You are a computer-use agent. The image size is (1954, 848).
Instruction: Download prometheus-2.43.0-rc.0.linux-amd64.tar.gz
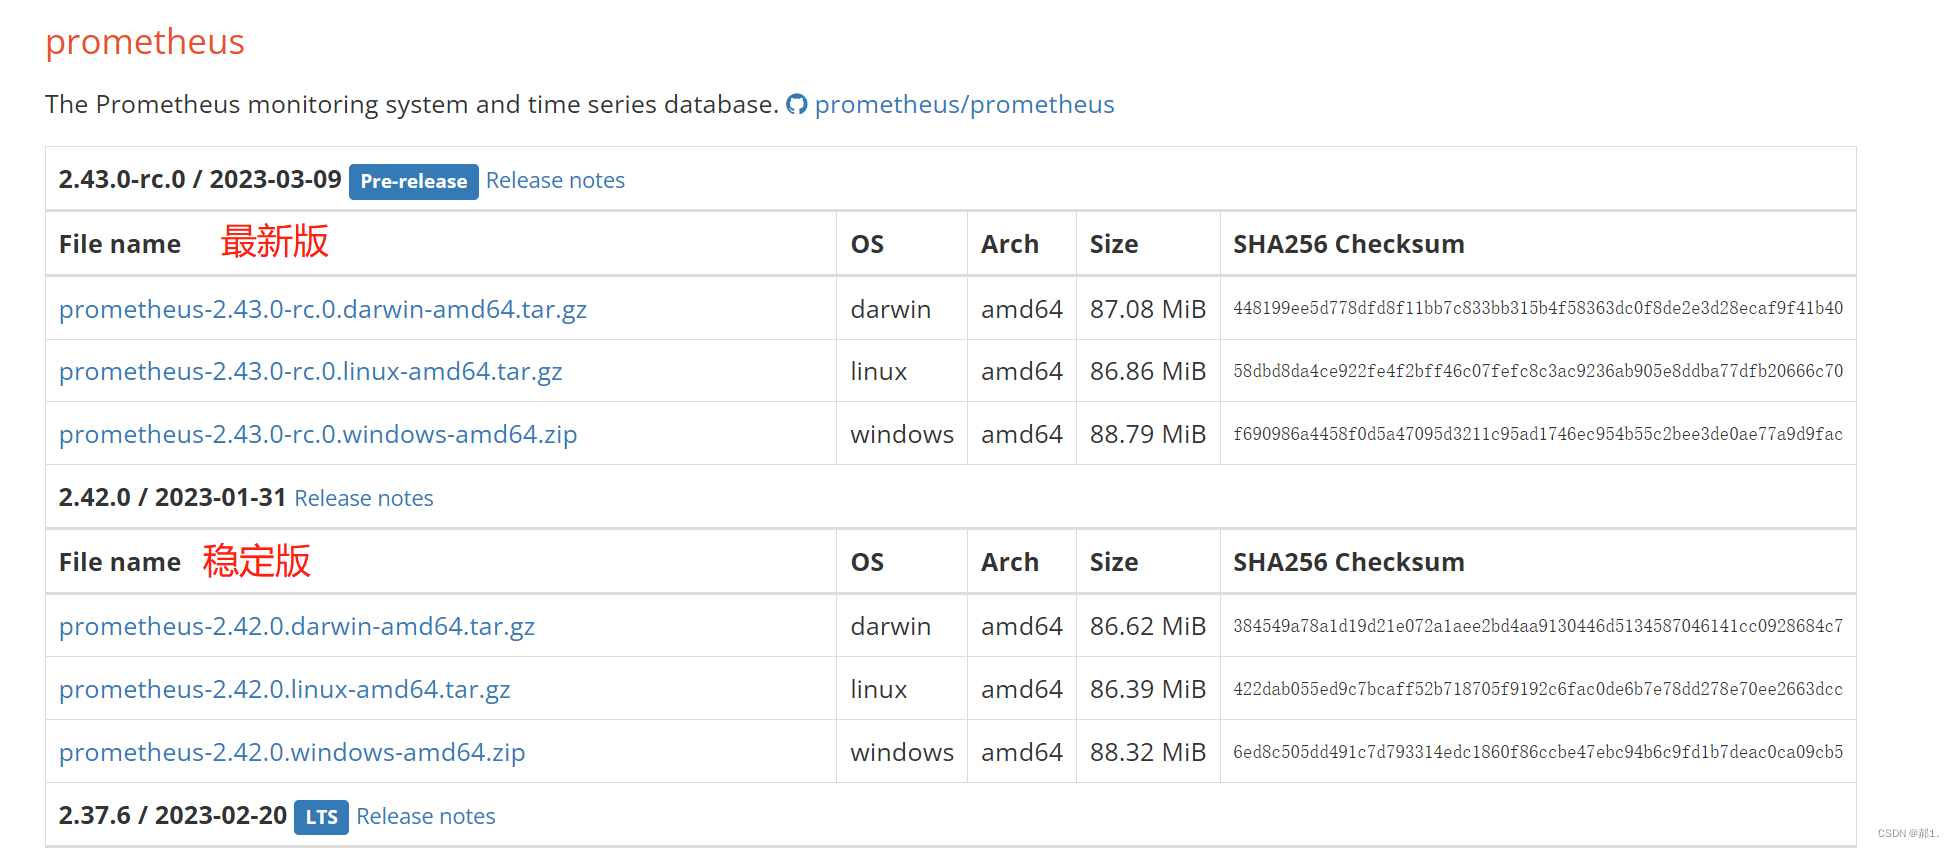(310, 371)
